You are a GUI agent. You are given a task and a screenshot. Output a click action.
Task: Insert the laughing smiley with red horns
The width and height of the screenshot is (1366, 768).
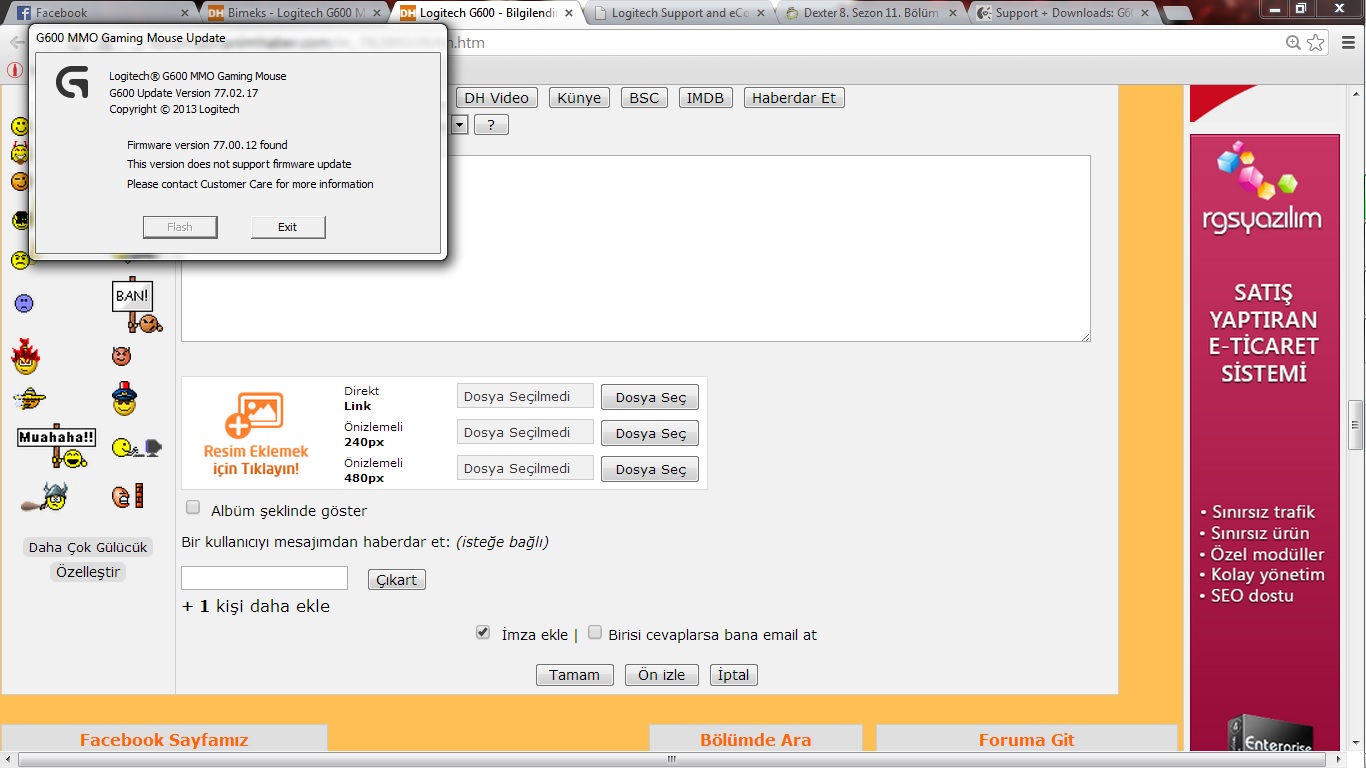pyautogui.click(x=19, y=154)
